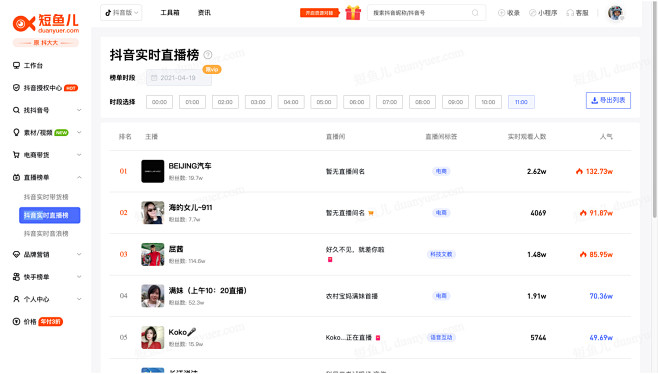The width and height of the screenshot is (658, 374).
Task: Select the 06:00 time slot
Action: [357, 102]
